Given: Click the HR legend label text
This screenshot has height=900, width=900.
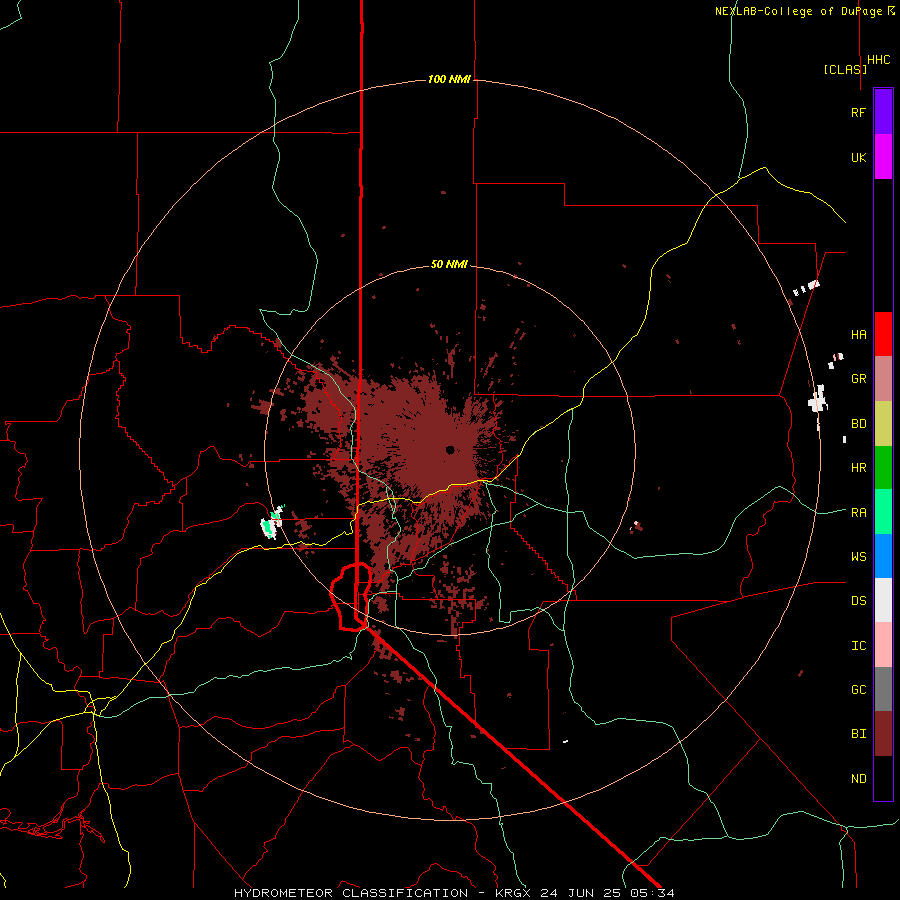Looking at the screenshot, I should click(x=858, y=468).
